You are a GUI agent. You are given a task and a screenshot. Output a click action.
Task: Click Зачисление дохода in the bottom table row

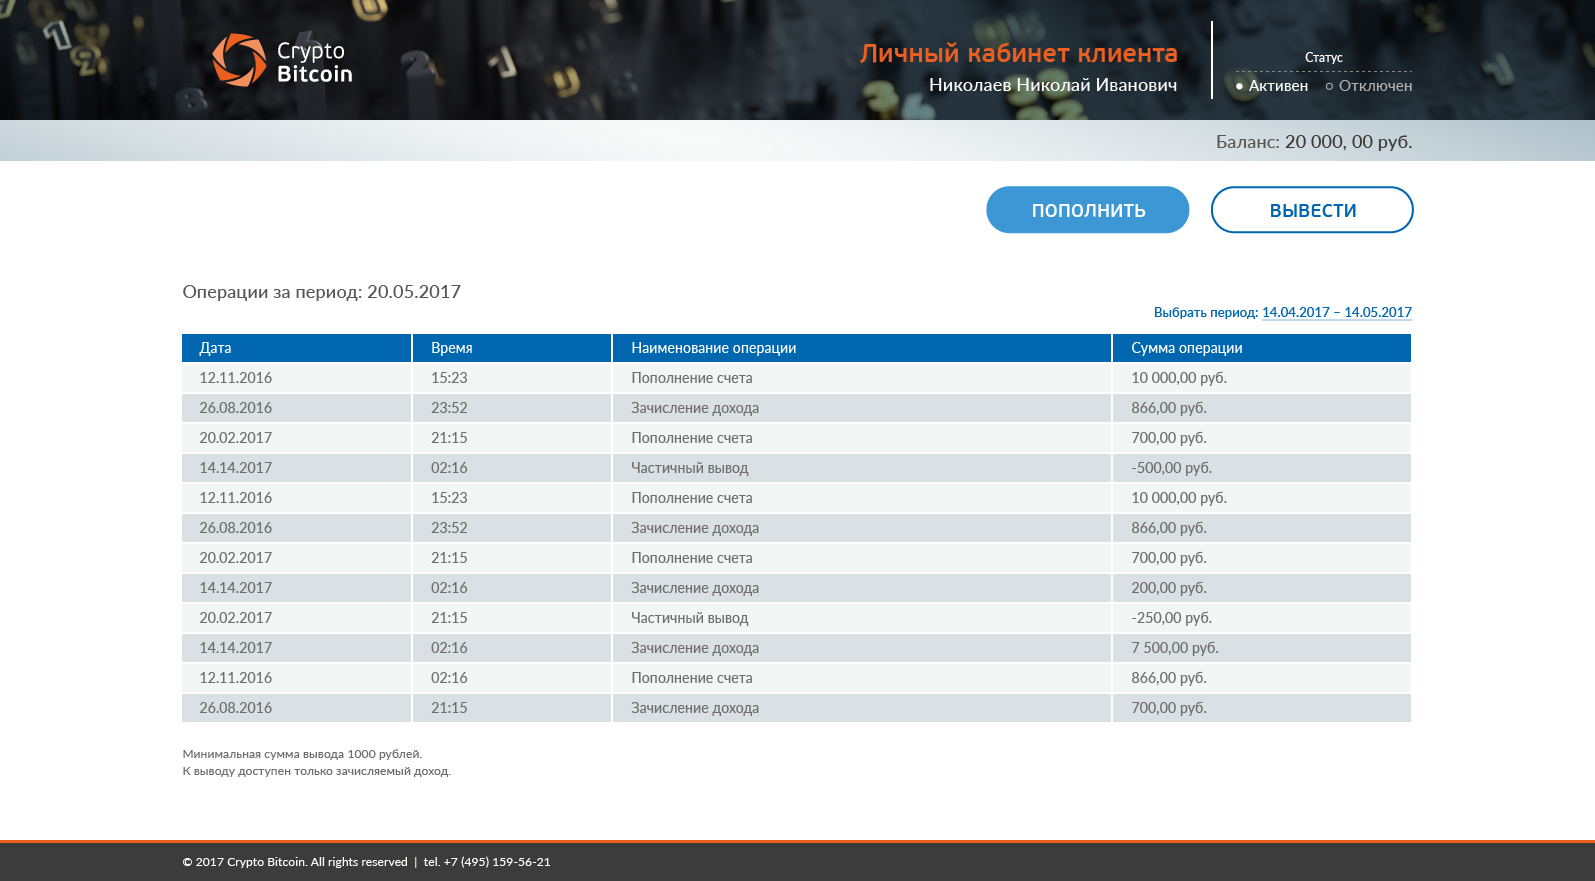click(695, 708)
